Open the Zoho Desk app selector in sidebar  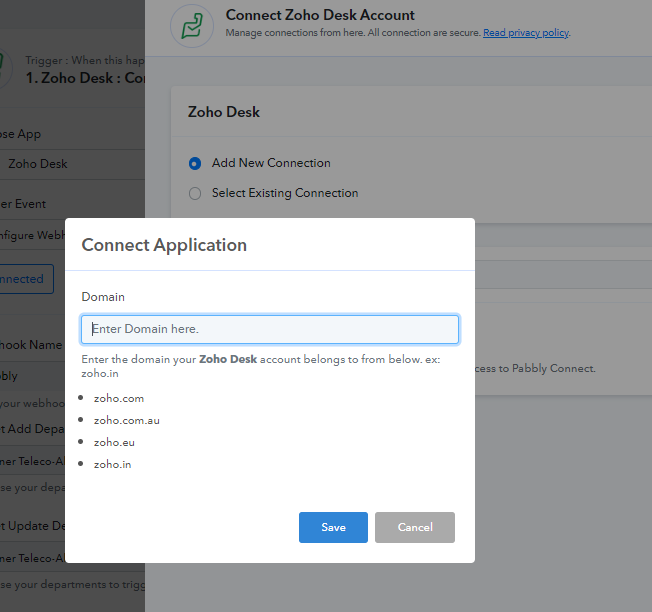(72, 164)
